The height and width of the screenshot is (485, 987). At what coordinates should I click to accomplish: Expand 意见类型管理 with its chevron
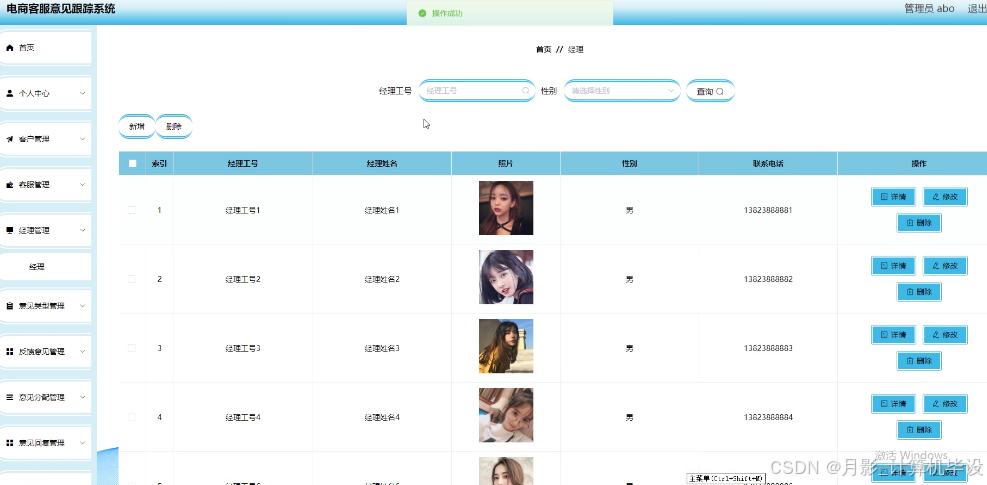tap(82, 306)
